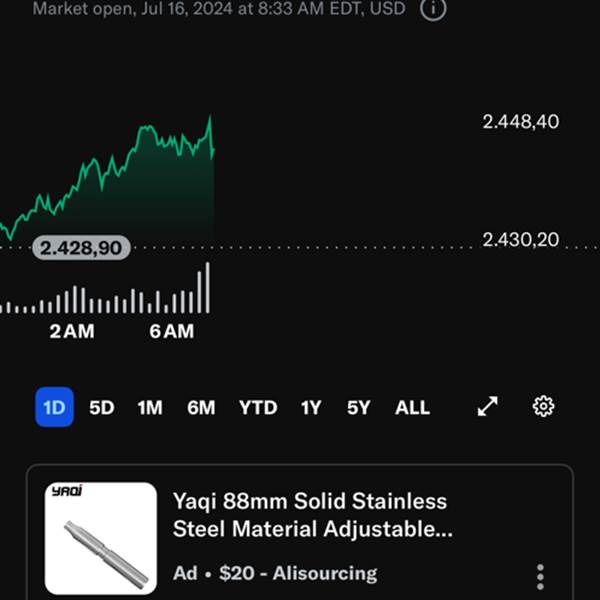The height and width of the screenshot is (600, 600).
Task: Switch to 1Y time range
Action: click(x=311, y=408)
